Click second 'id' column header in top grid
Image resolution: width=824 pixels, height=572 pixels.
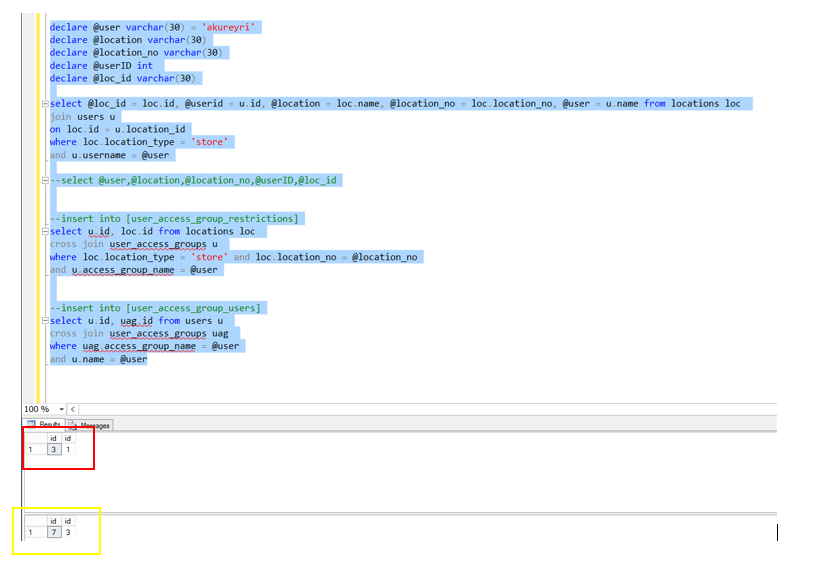pos(68,438)
